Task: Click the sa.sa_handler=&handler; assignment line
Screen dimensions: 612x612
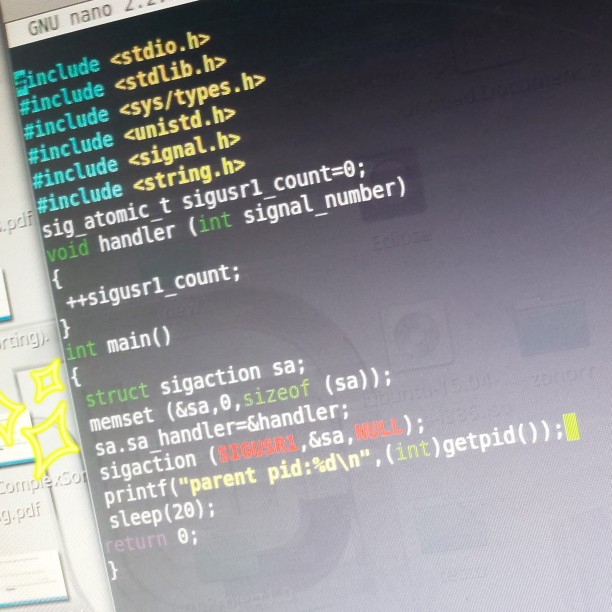Action: [222, 429]
